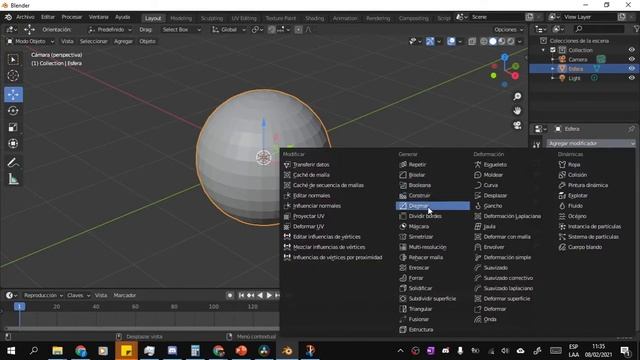Open the Agregar modificador dropdown
Screen dimensions: 640x360
tap(591, 143)
